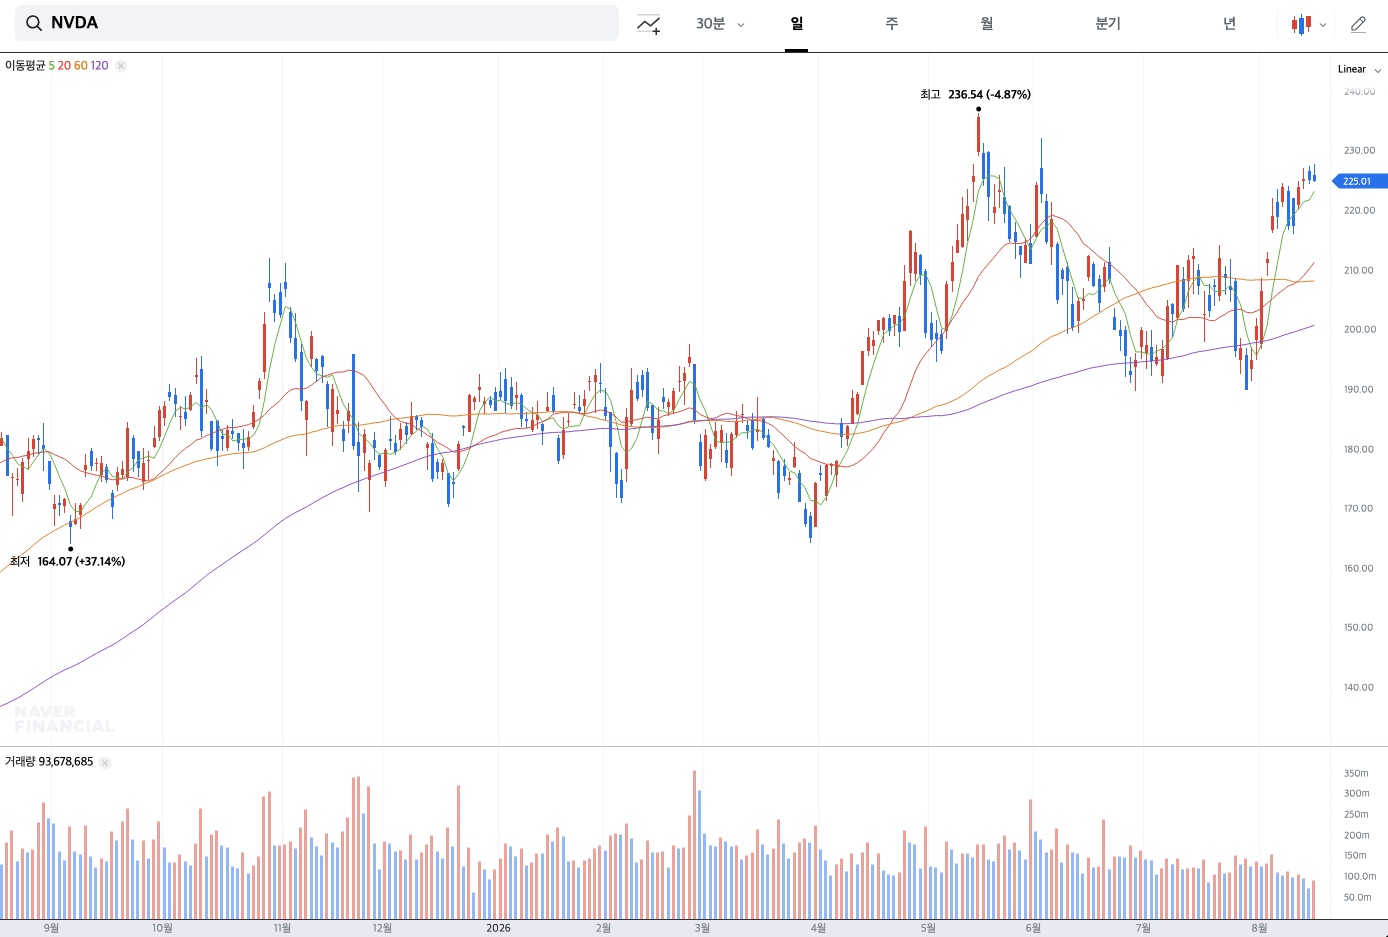Screen dimensions: 1388x937
Task: Click the 200.00 price axis label
Action: tap(1359, 329)
